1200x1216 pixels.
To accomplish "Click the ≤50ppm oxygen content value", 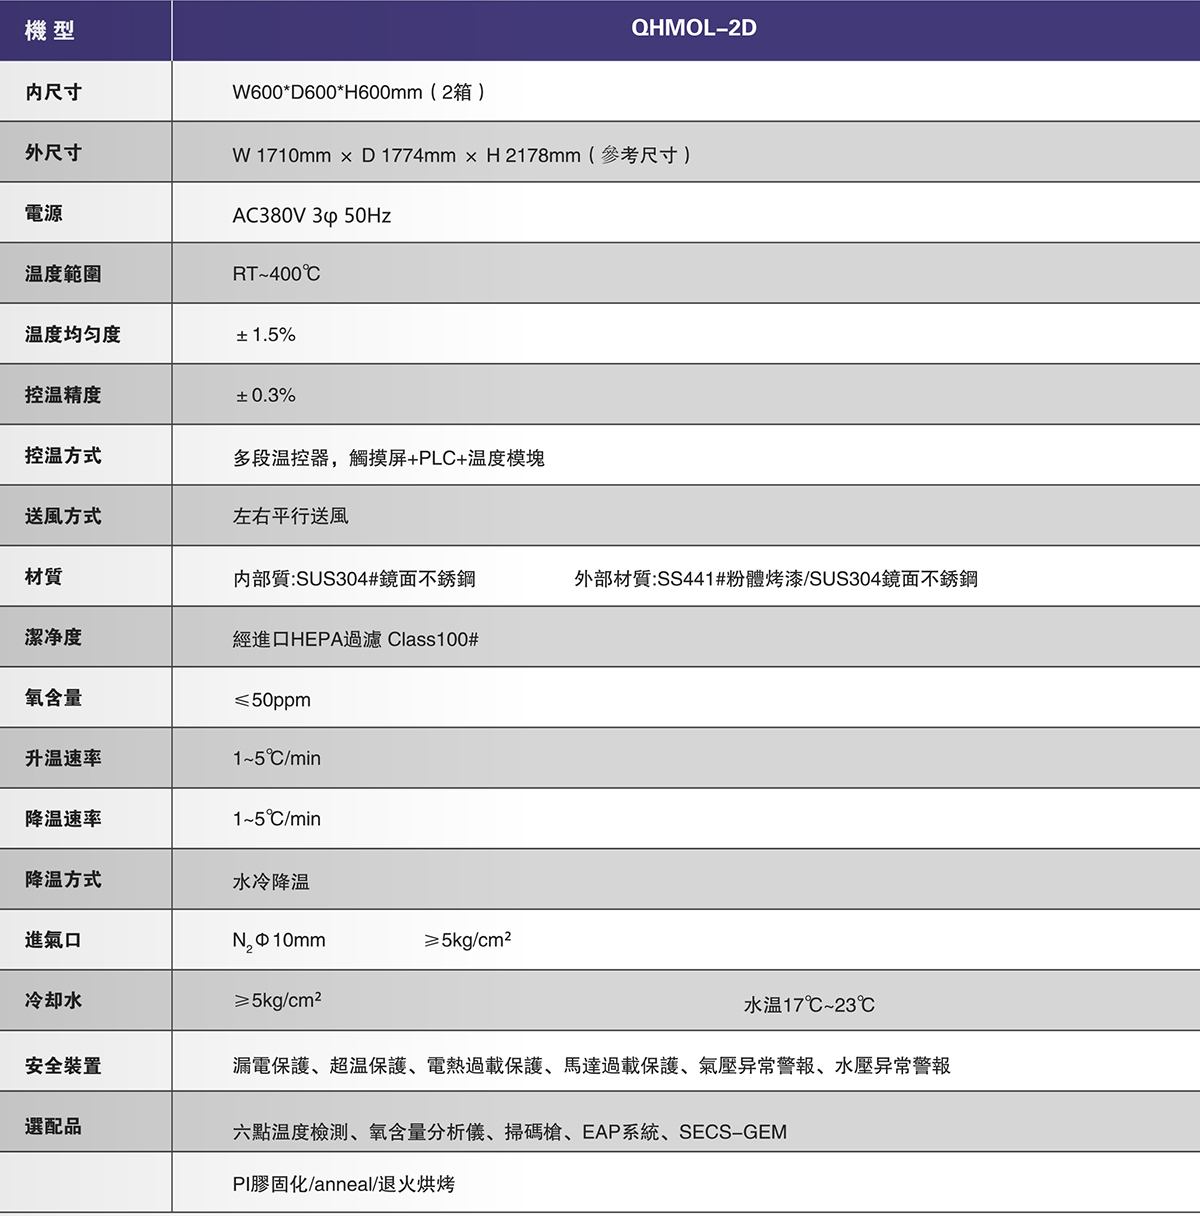I will click(x=272, y=700).
